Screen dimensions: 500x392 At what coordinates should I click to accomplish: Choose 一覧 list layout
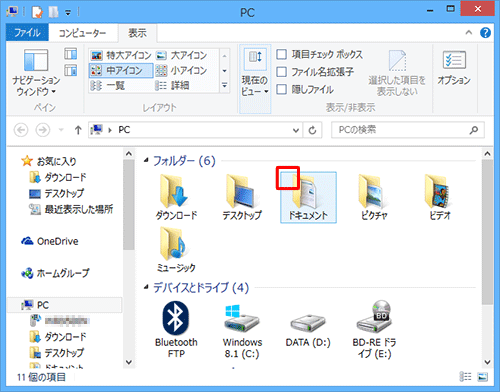coord(107,86)
